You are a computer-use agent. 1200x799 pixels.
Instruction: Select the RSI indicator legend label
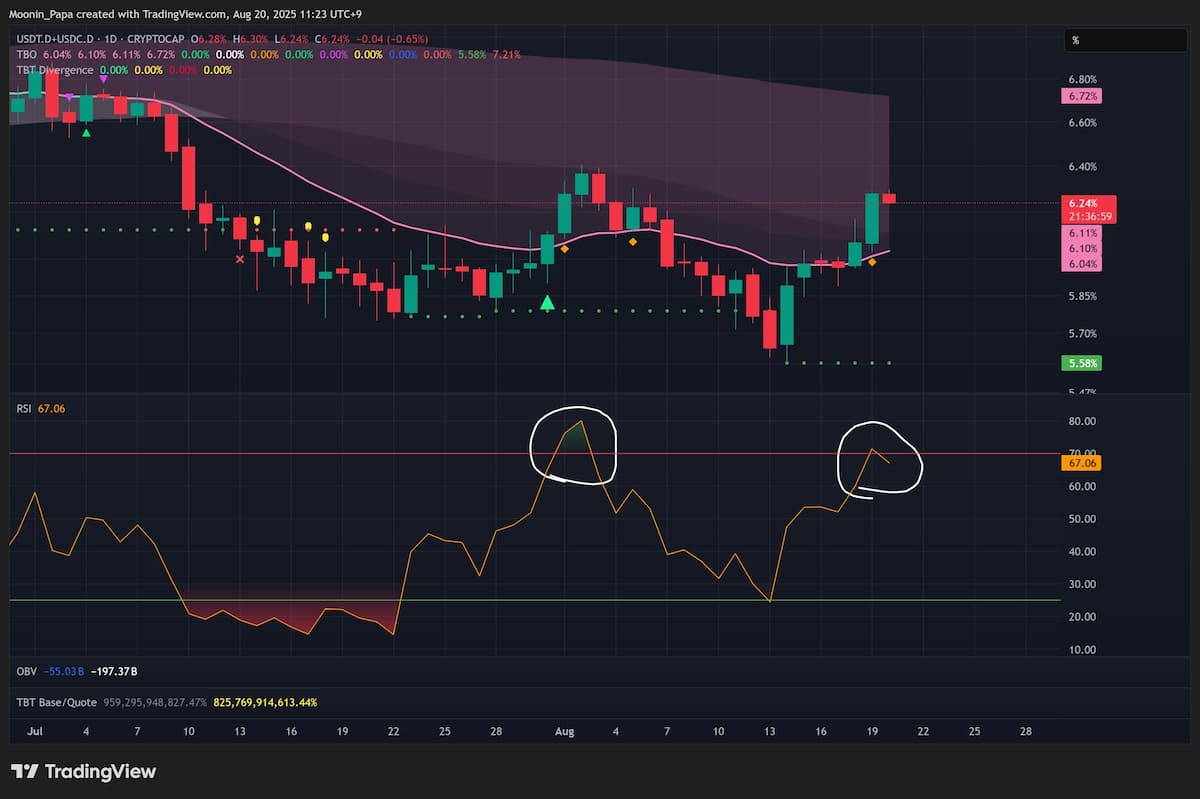click(24, 408)
